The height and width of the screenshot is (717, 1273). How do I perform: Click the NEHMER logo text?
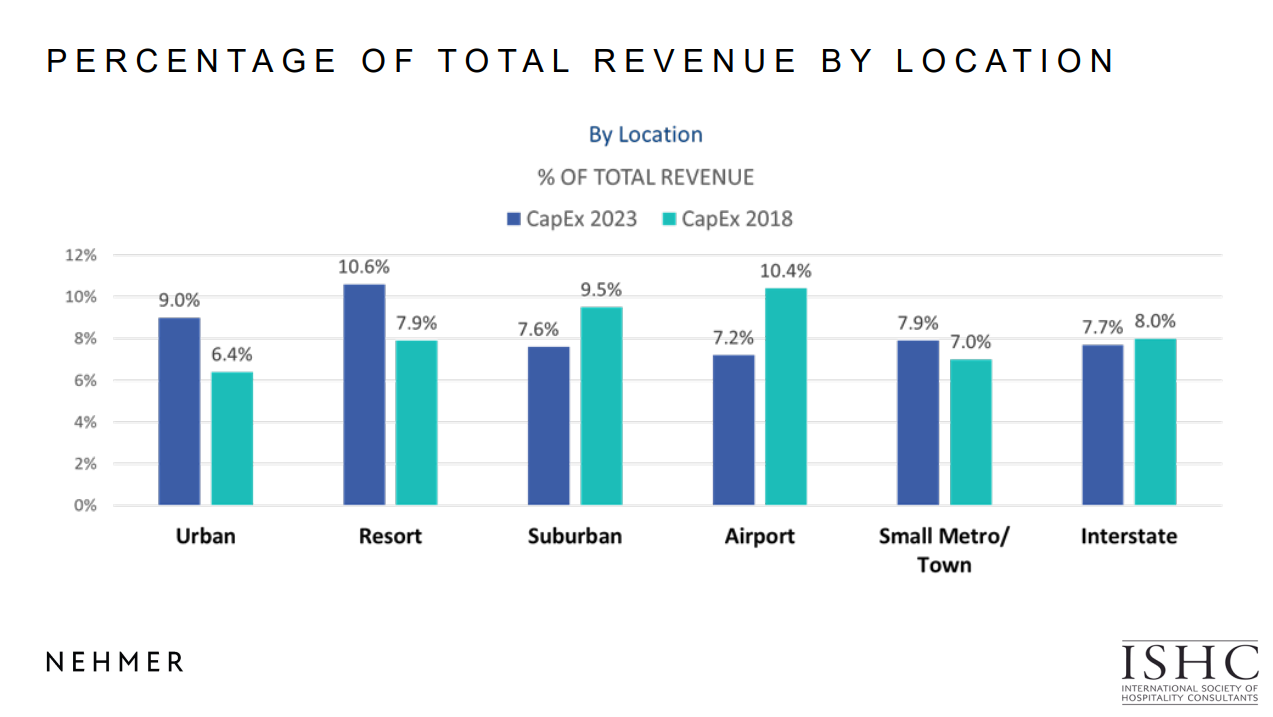116,662
